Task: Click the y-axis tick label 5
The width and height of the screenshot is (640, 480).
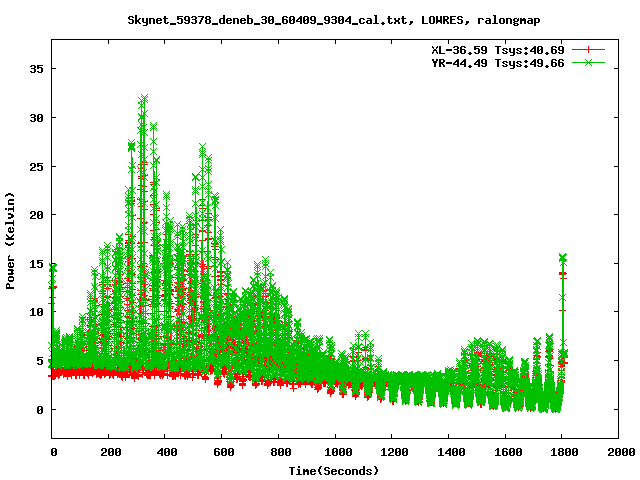Action: (x=40, y=361)
